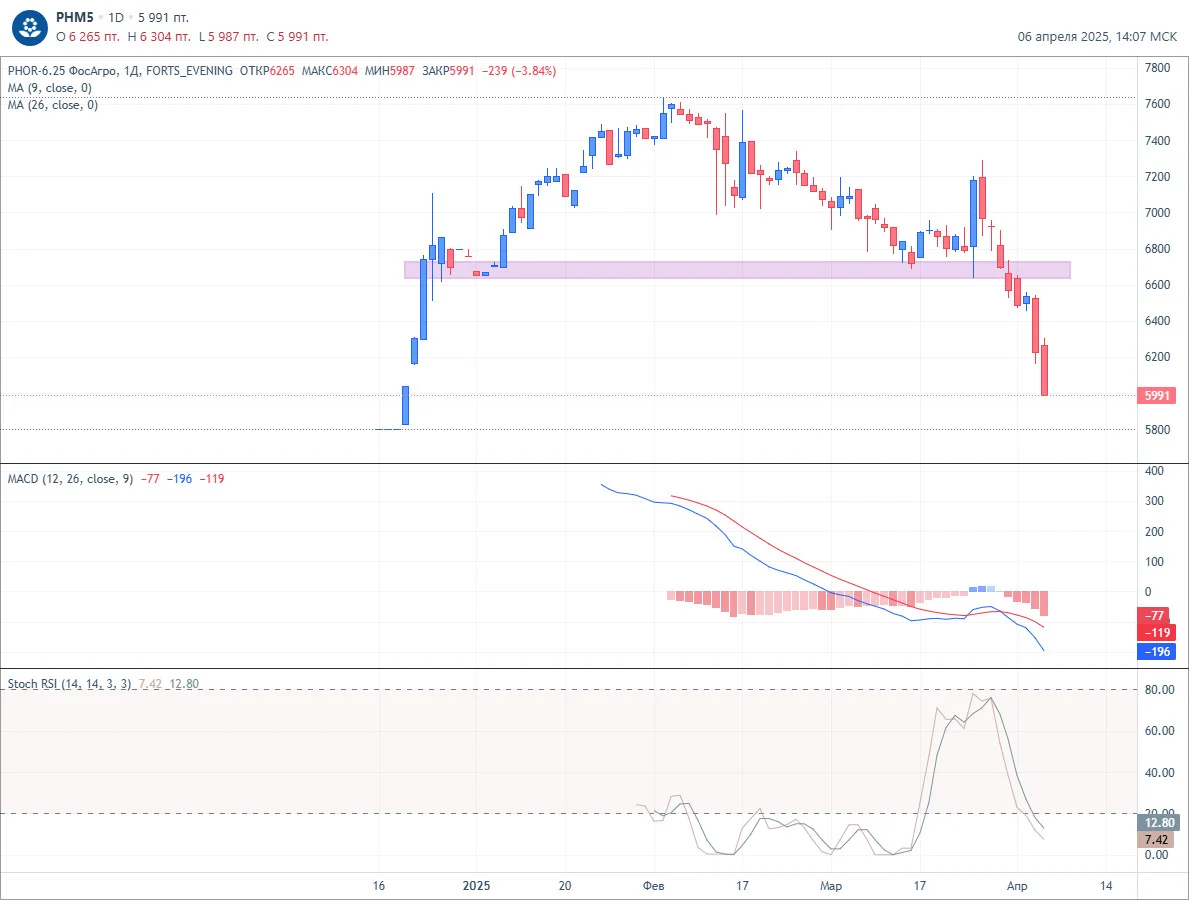Click the ЗАКР5991 value in chart legend
The width and height of the screenshot is (1189, 900).
point(448,71)
